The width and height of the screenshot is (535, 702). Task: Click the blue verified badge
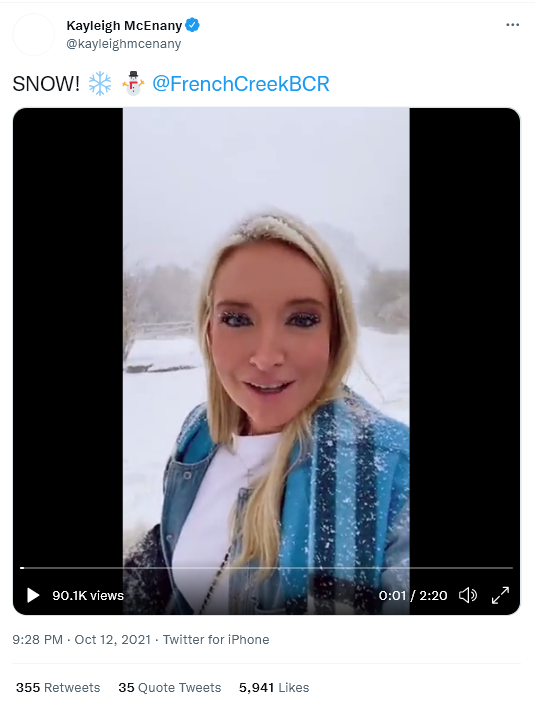click(x=192, y=25)
